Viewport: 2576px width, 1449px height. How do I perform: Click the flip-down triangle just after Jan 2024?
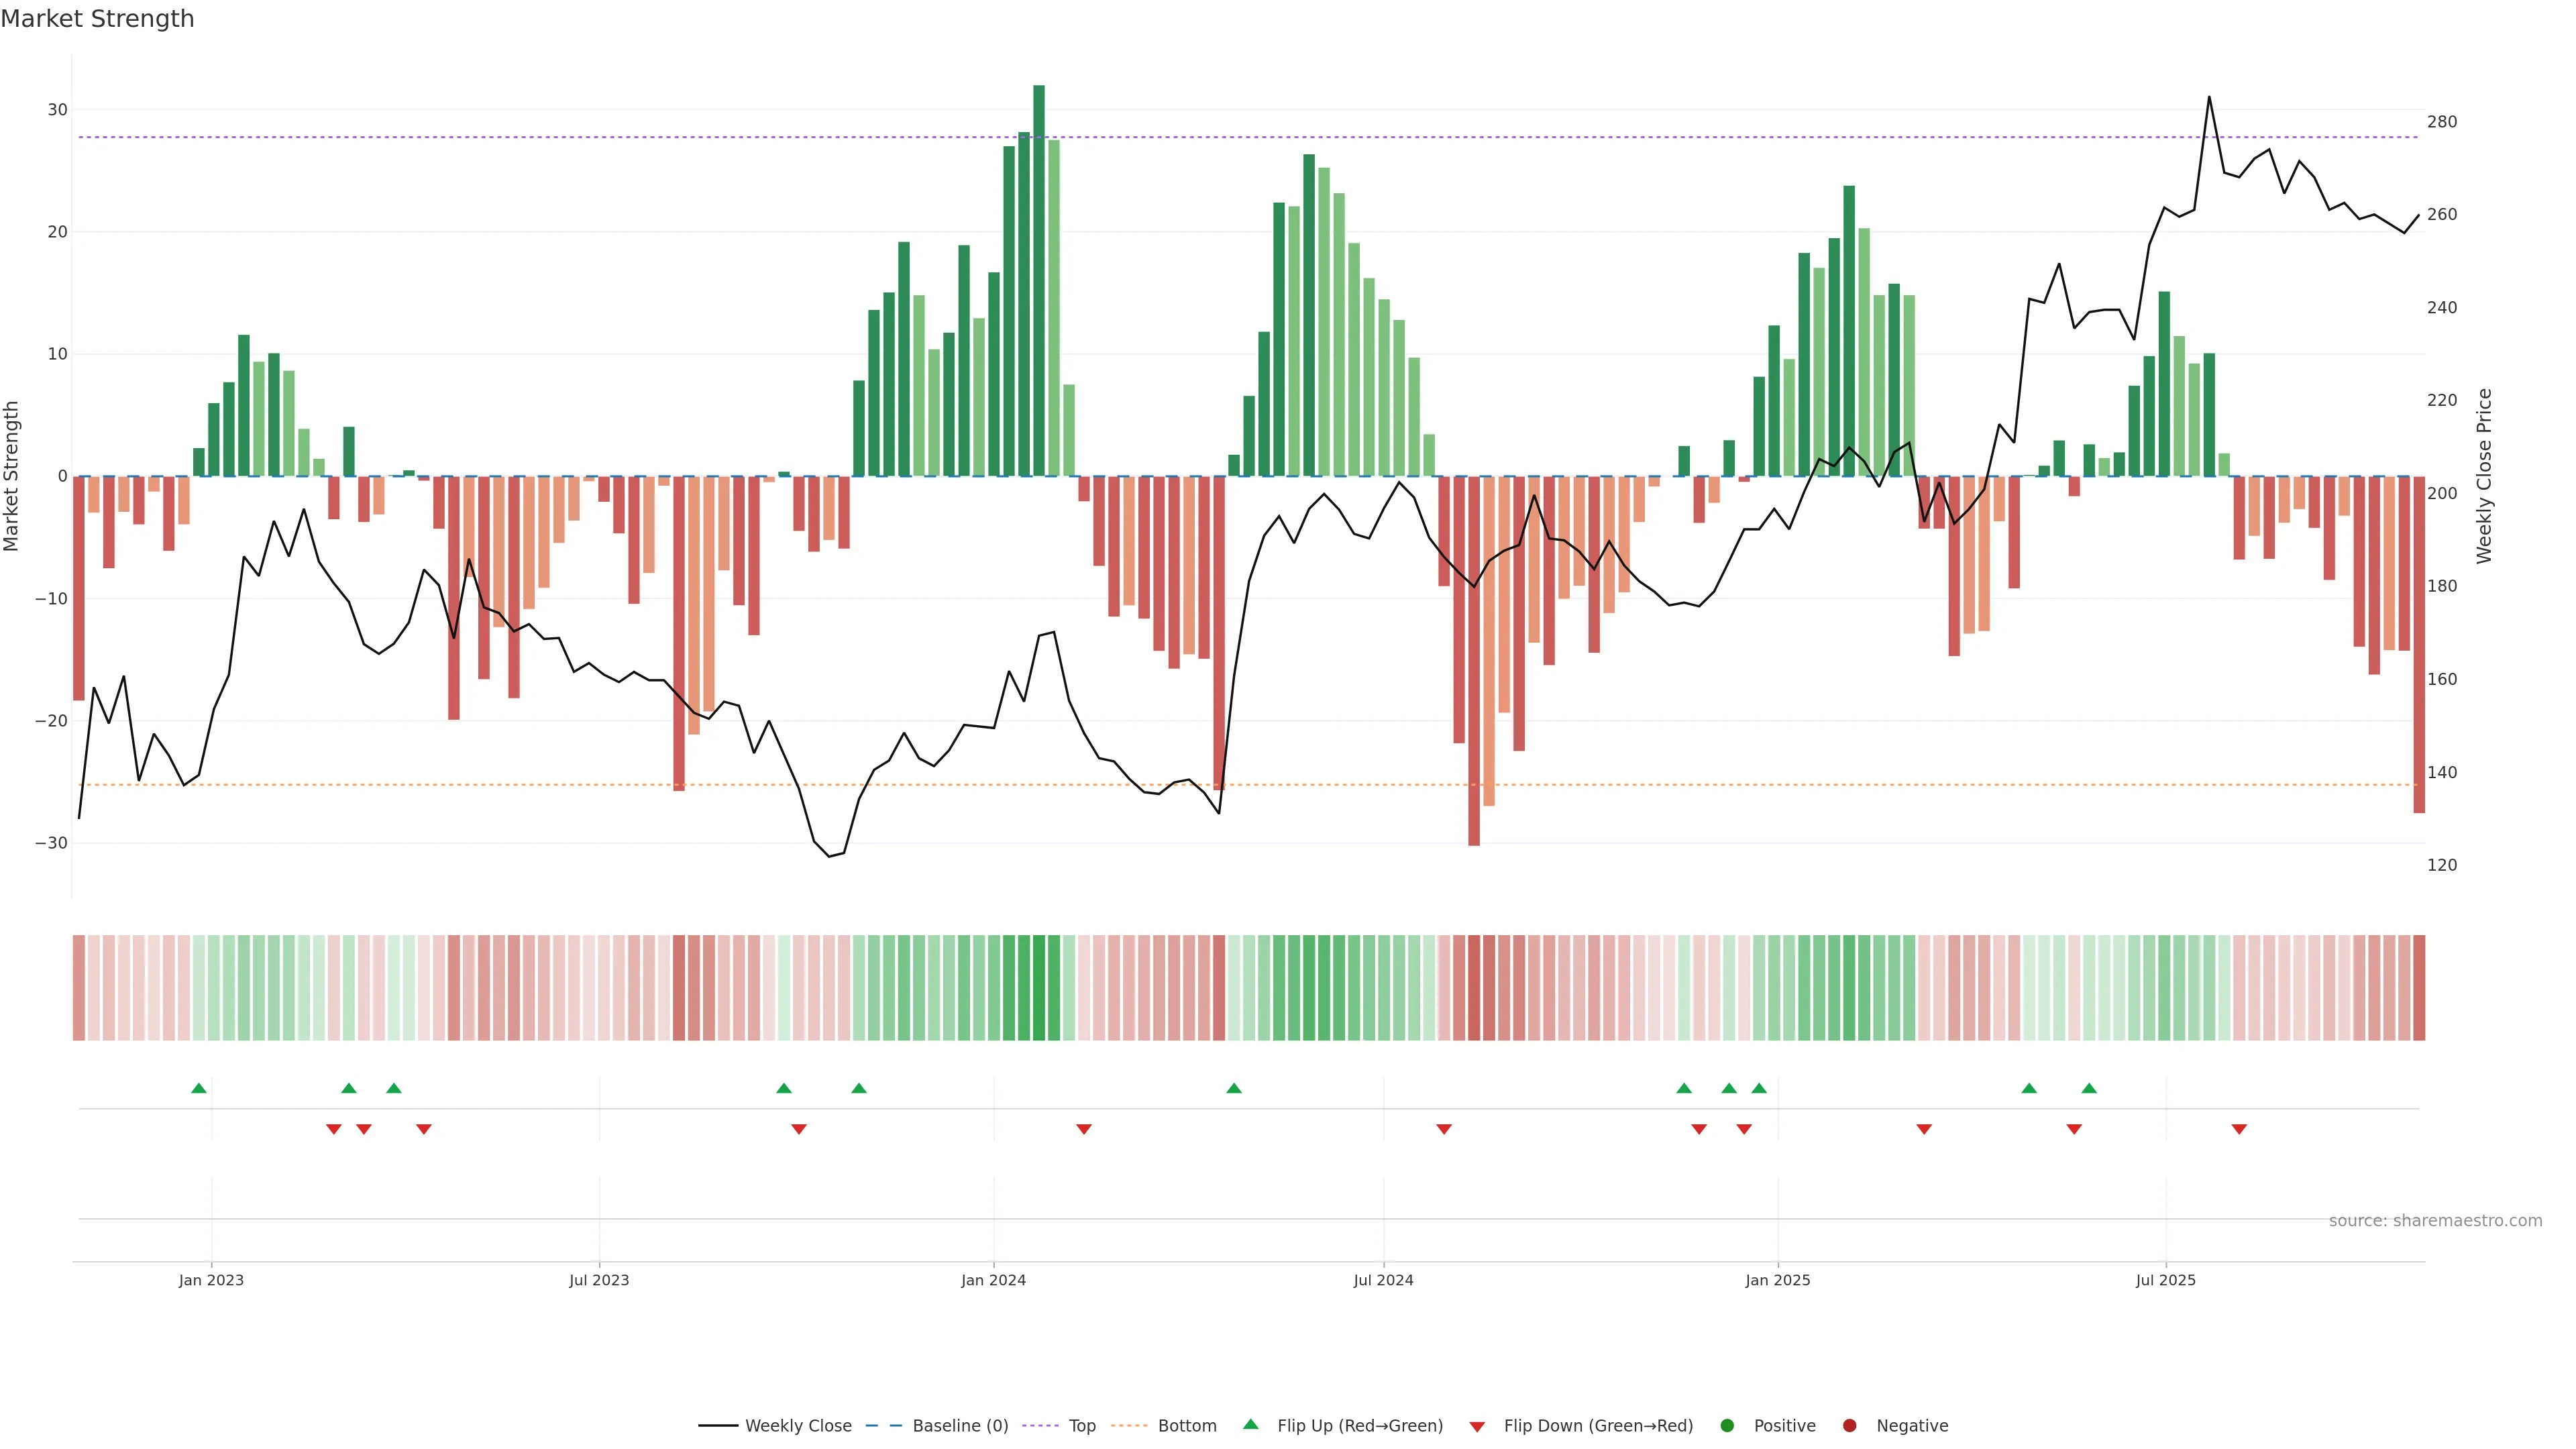tap(1084, 1129)
